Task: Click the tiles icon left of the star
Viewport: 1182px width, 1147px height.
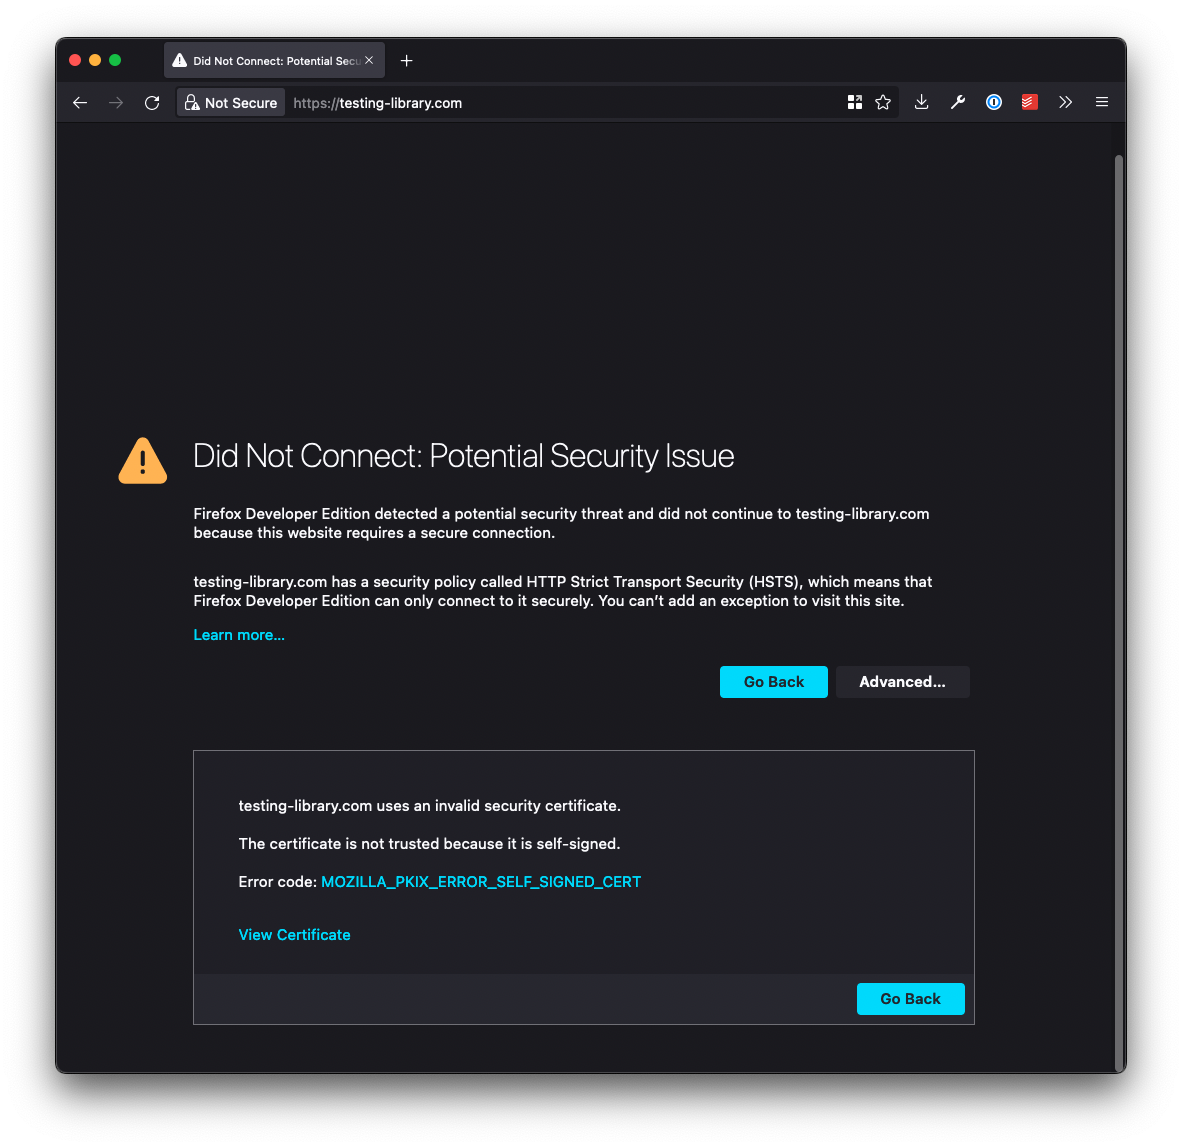Action: pos(855,102)
